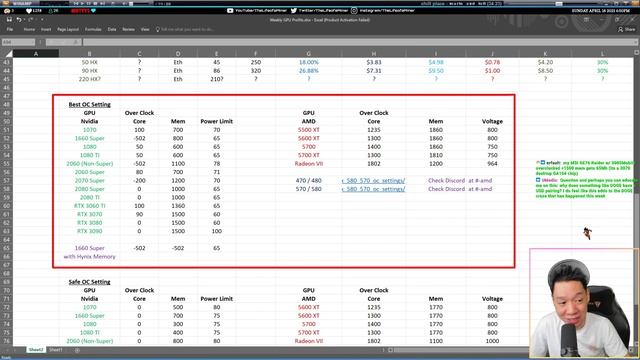Click the heart follower count icon
The width and height of the screenshot is (640, 360).
tap(29, 11)
